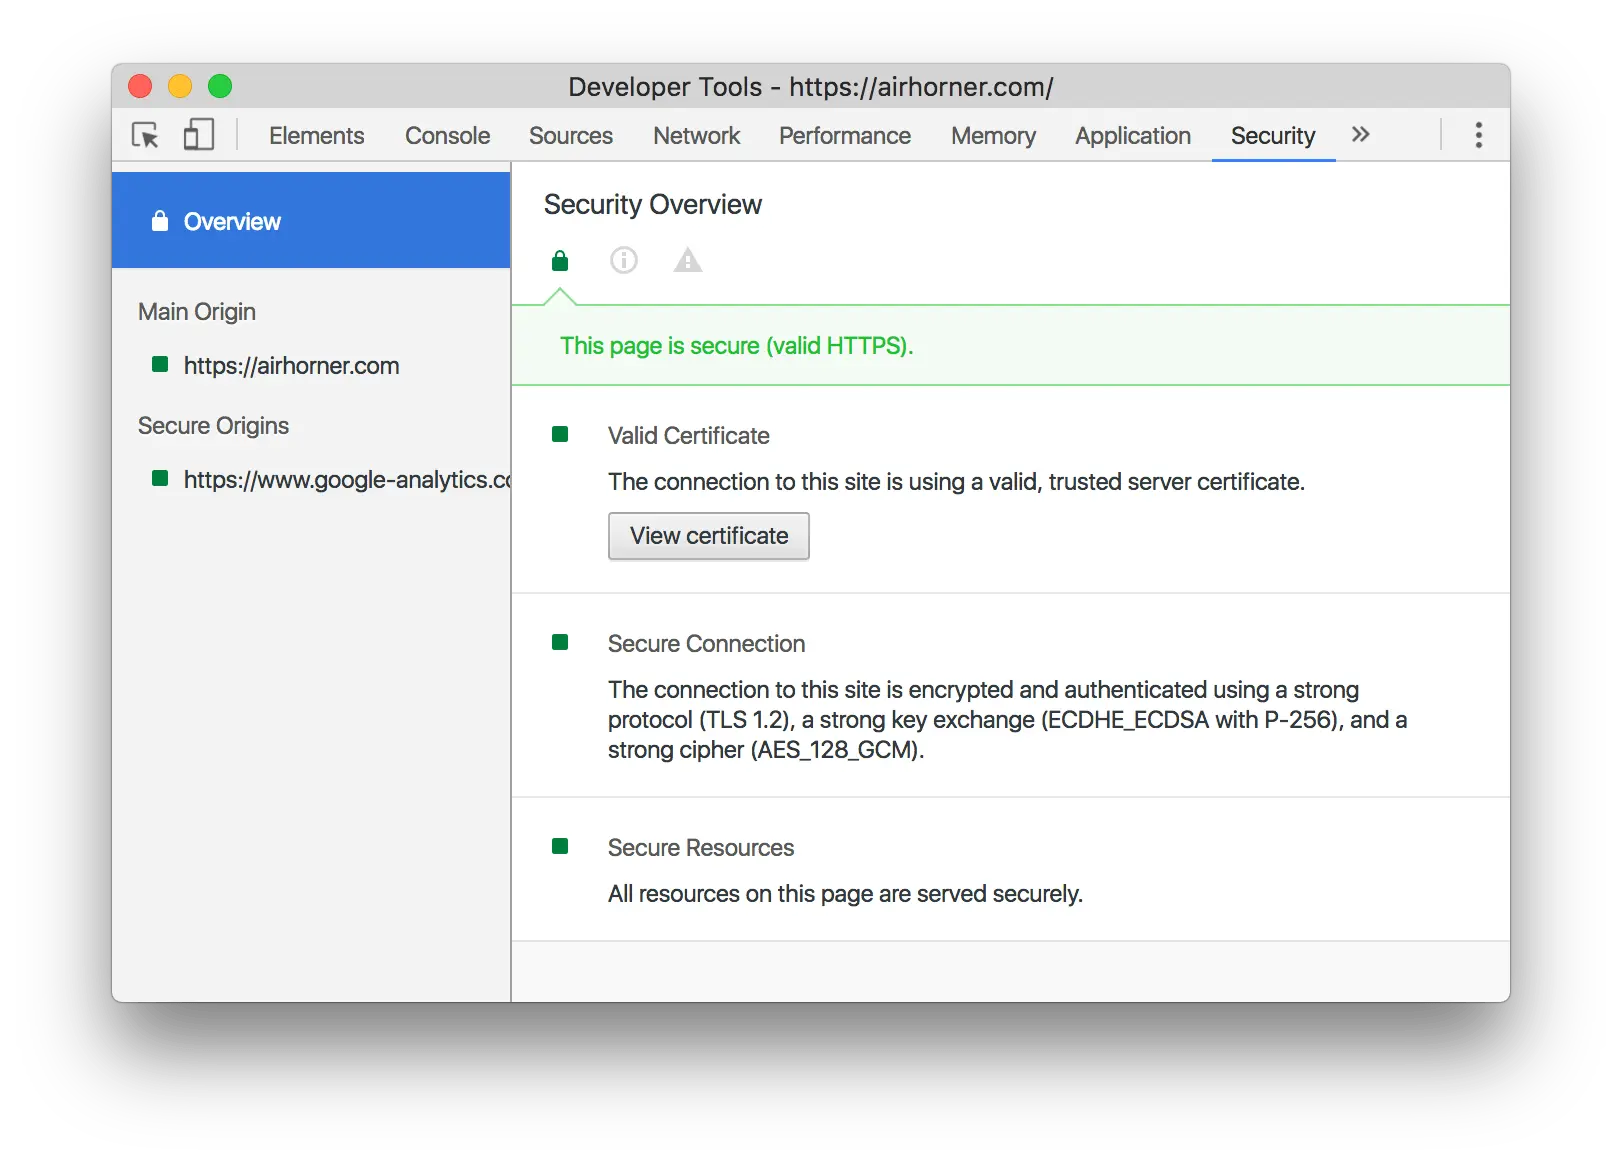
Task: Toggle the device toolbar icon
Action: 199,135
